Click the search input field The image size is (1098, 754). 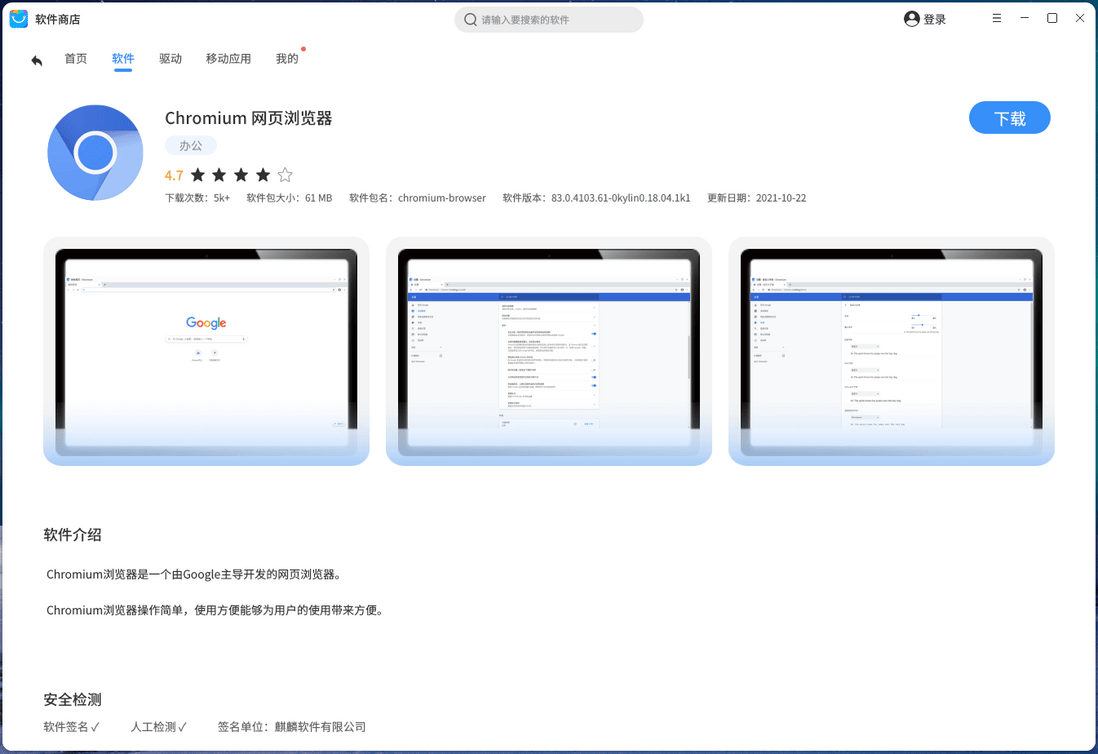(x=548, y=19)
